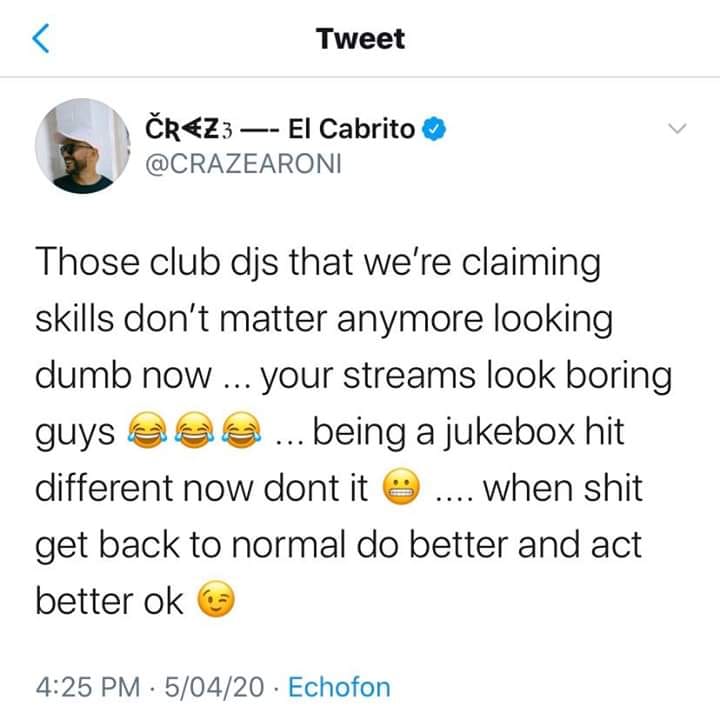Viewport: 720px width, 720px height.
Task: Open the author's profile picture
Action: (x=82, y=146)
